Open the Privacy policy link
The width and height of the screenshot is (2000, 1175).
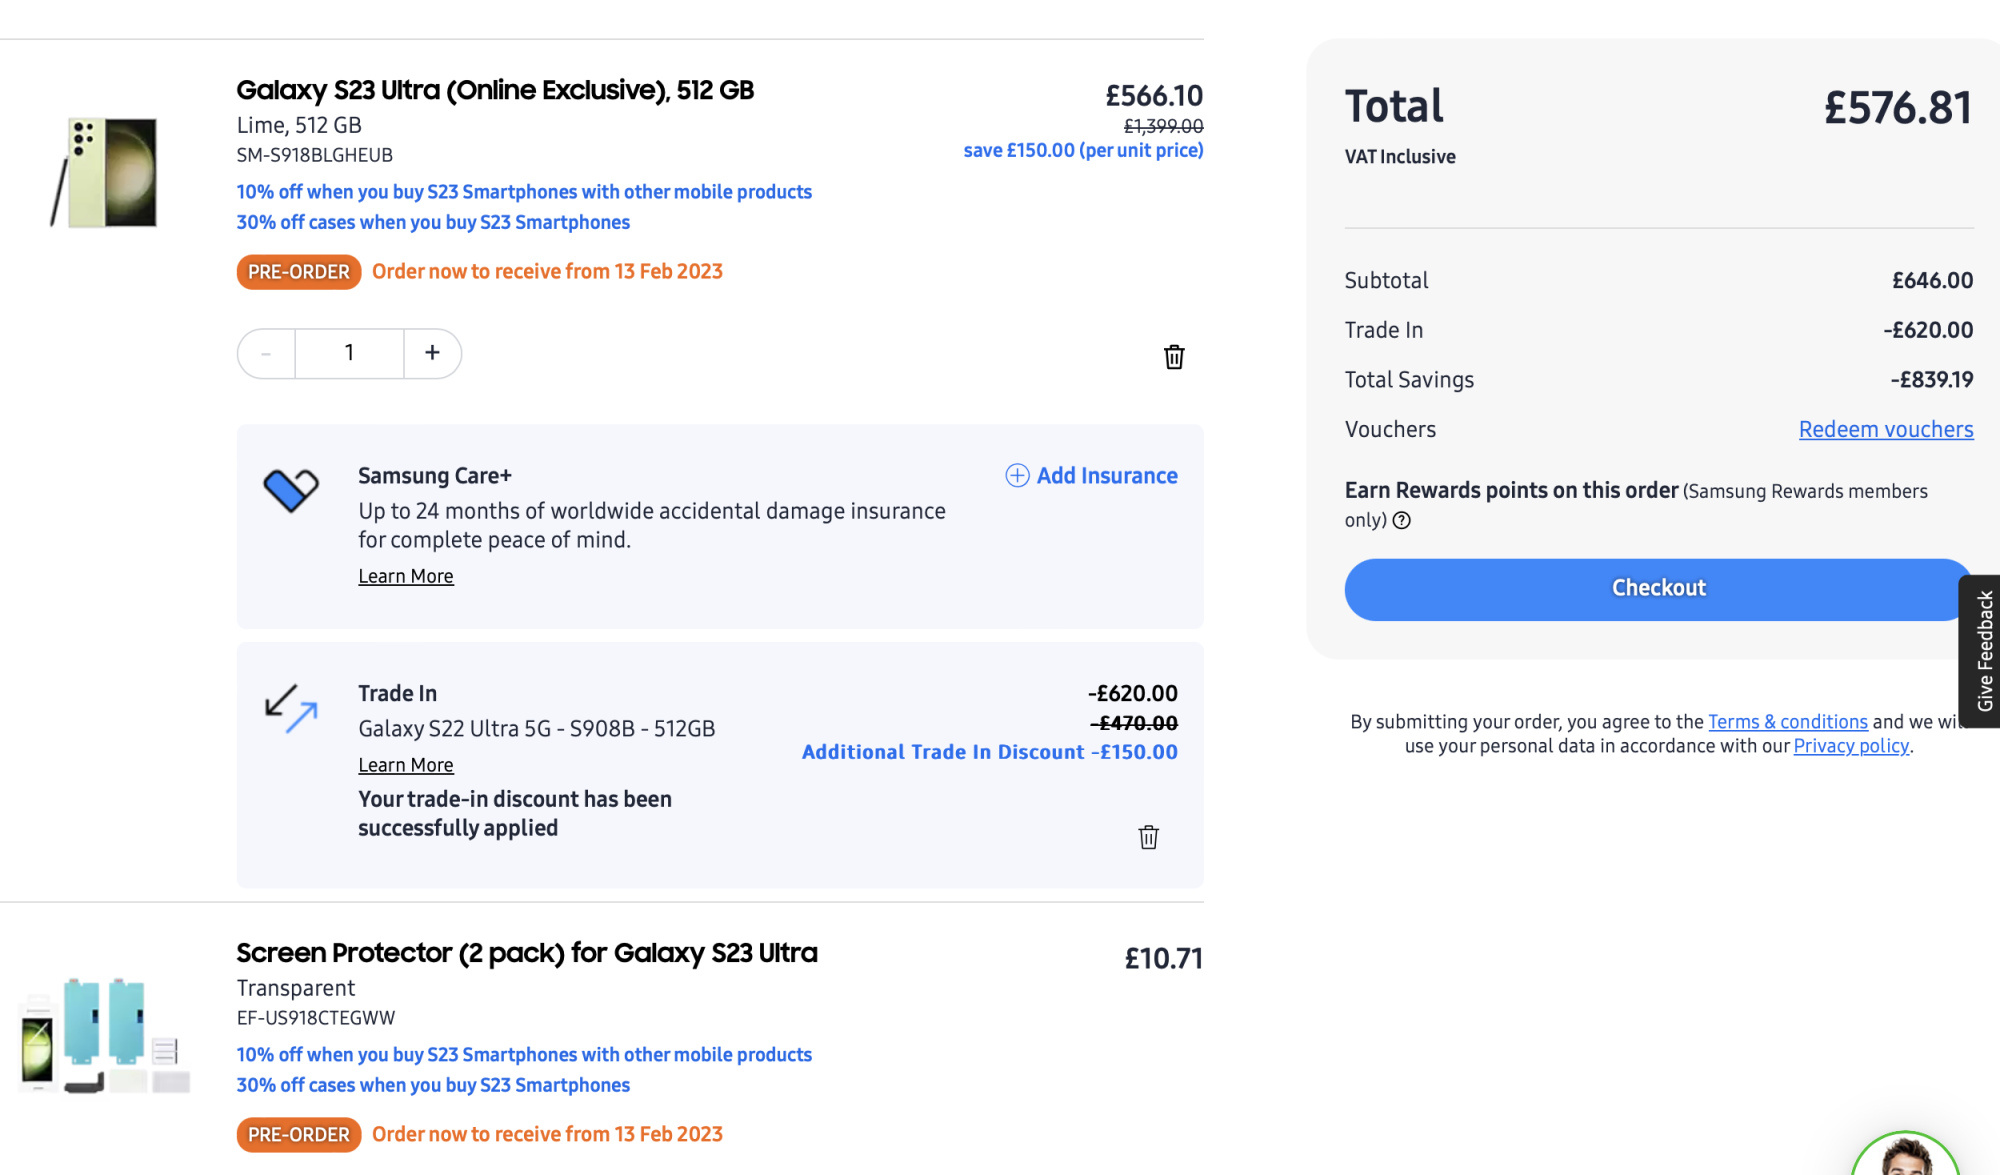(1851, 746)
